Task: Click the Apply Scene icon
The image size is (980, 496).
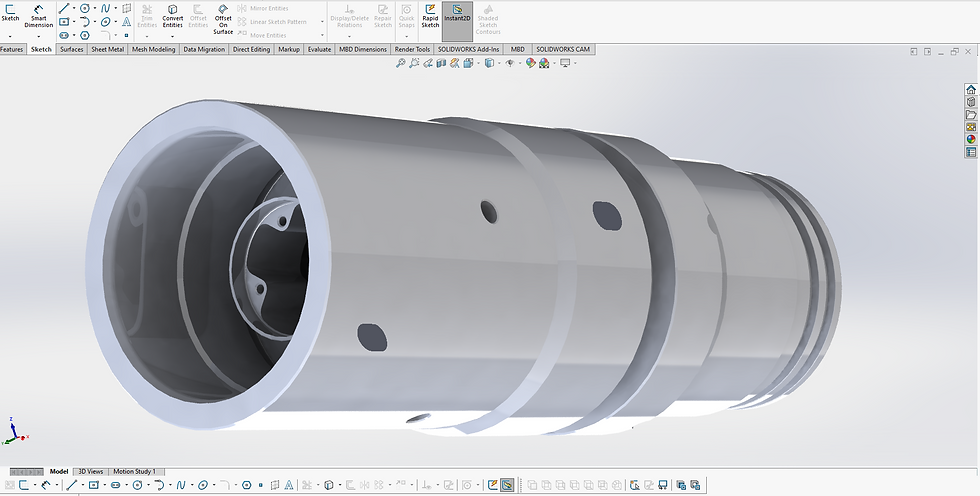Action: pyautogui.click(x=544, y=63)
